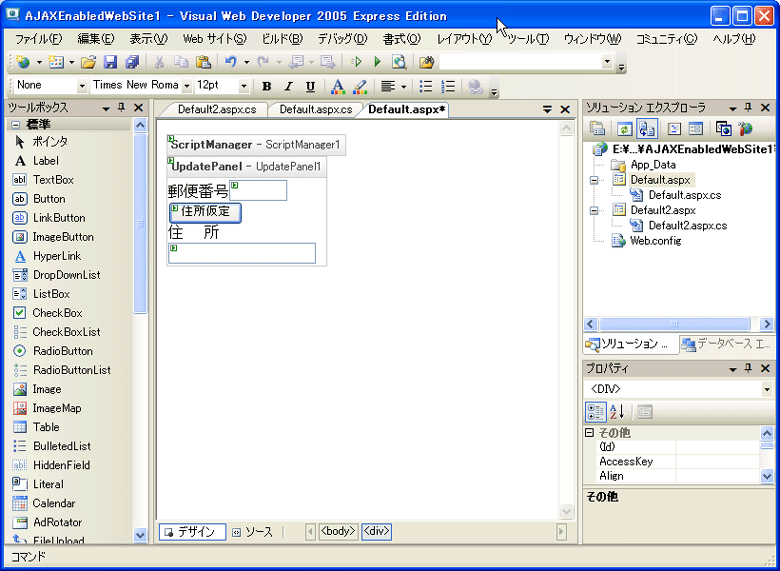780x571 pixels.
Task: Open the データベース エクスプローラ tab
Action: [x=726, y=344]
